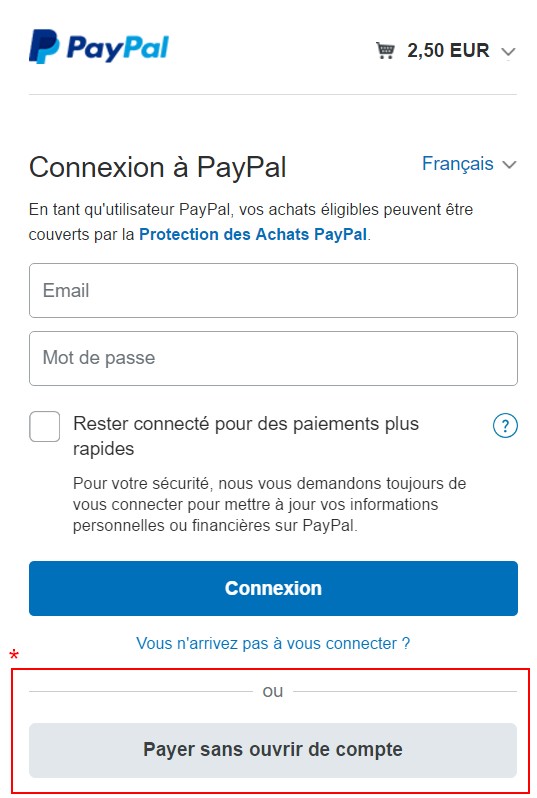Click the PayPal wordmark text
Screen dimensions: 537x798
coord(118,48)
